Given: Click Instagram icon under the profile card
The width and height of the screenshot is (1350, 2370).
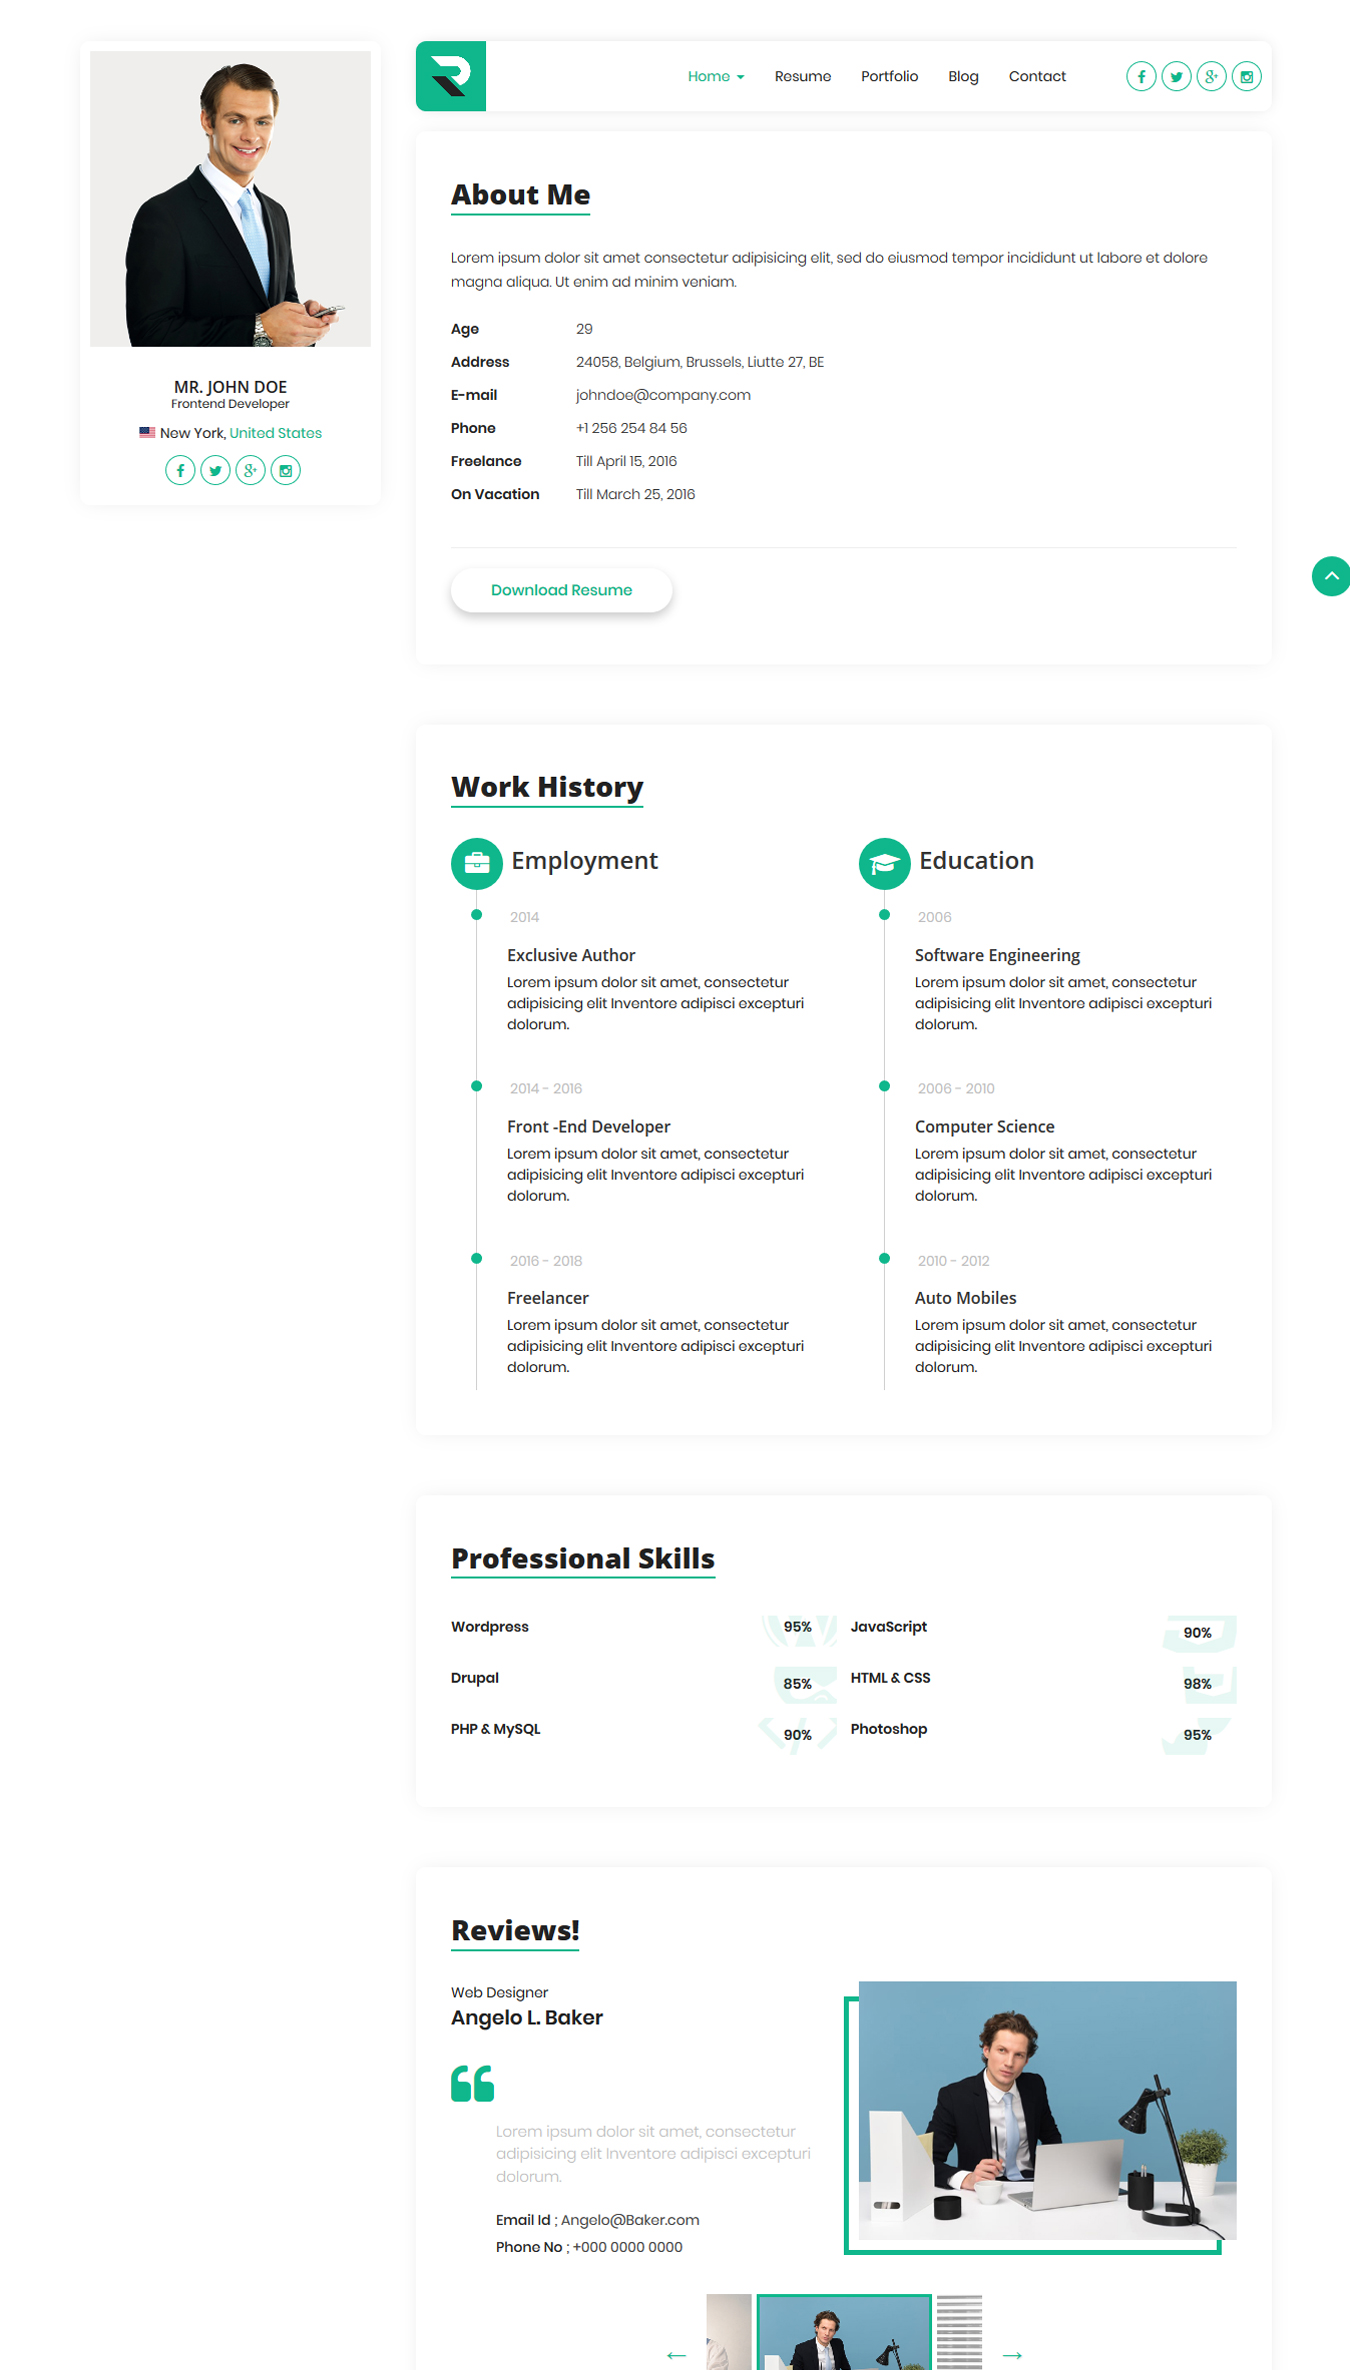Looking at the screenshot, I should point(286,470).
